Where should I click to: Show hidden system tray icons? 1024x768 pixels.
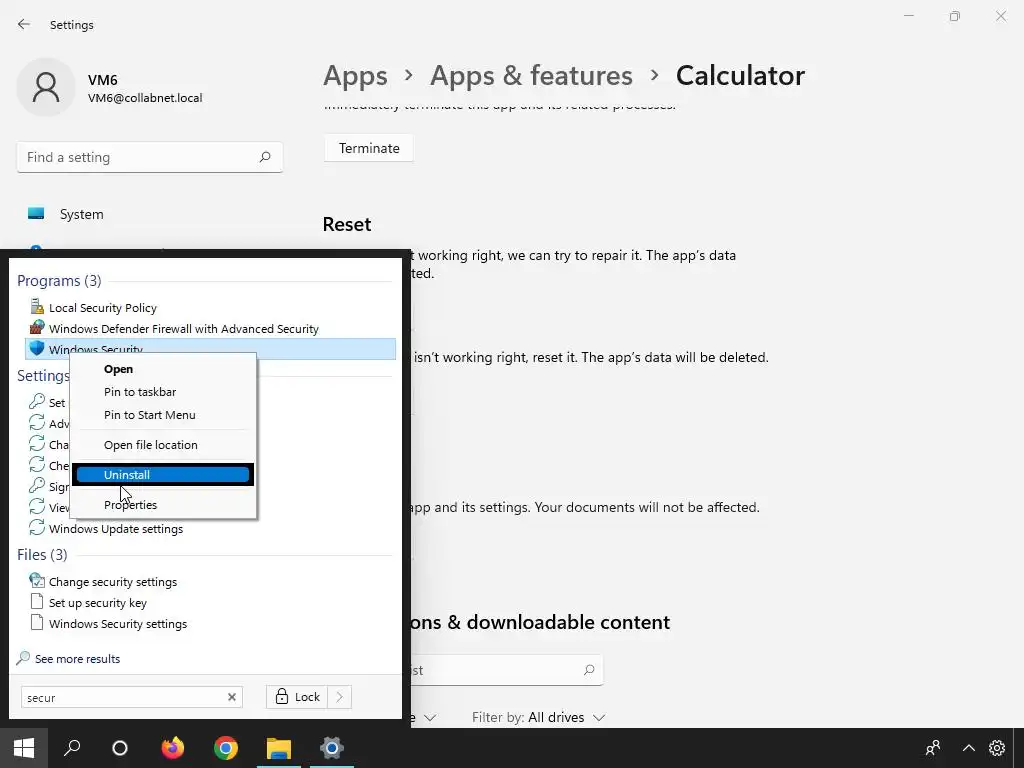(968, 748)
